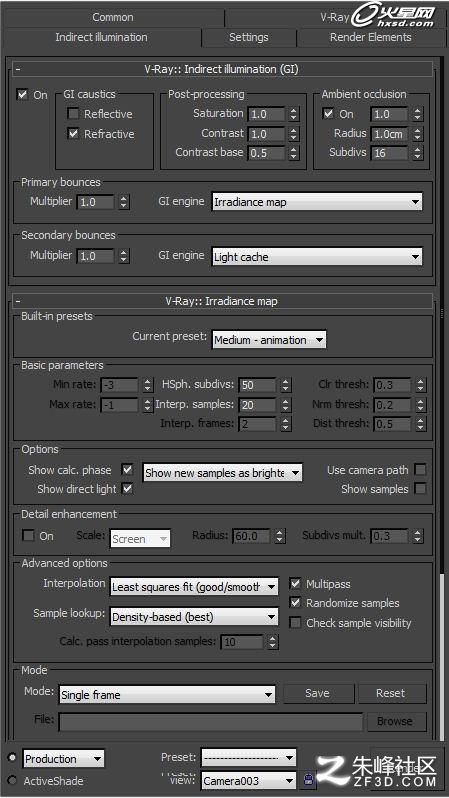
Task: Toggle the Multipass checkbox
Action: 295,583
